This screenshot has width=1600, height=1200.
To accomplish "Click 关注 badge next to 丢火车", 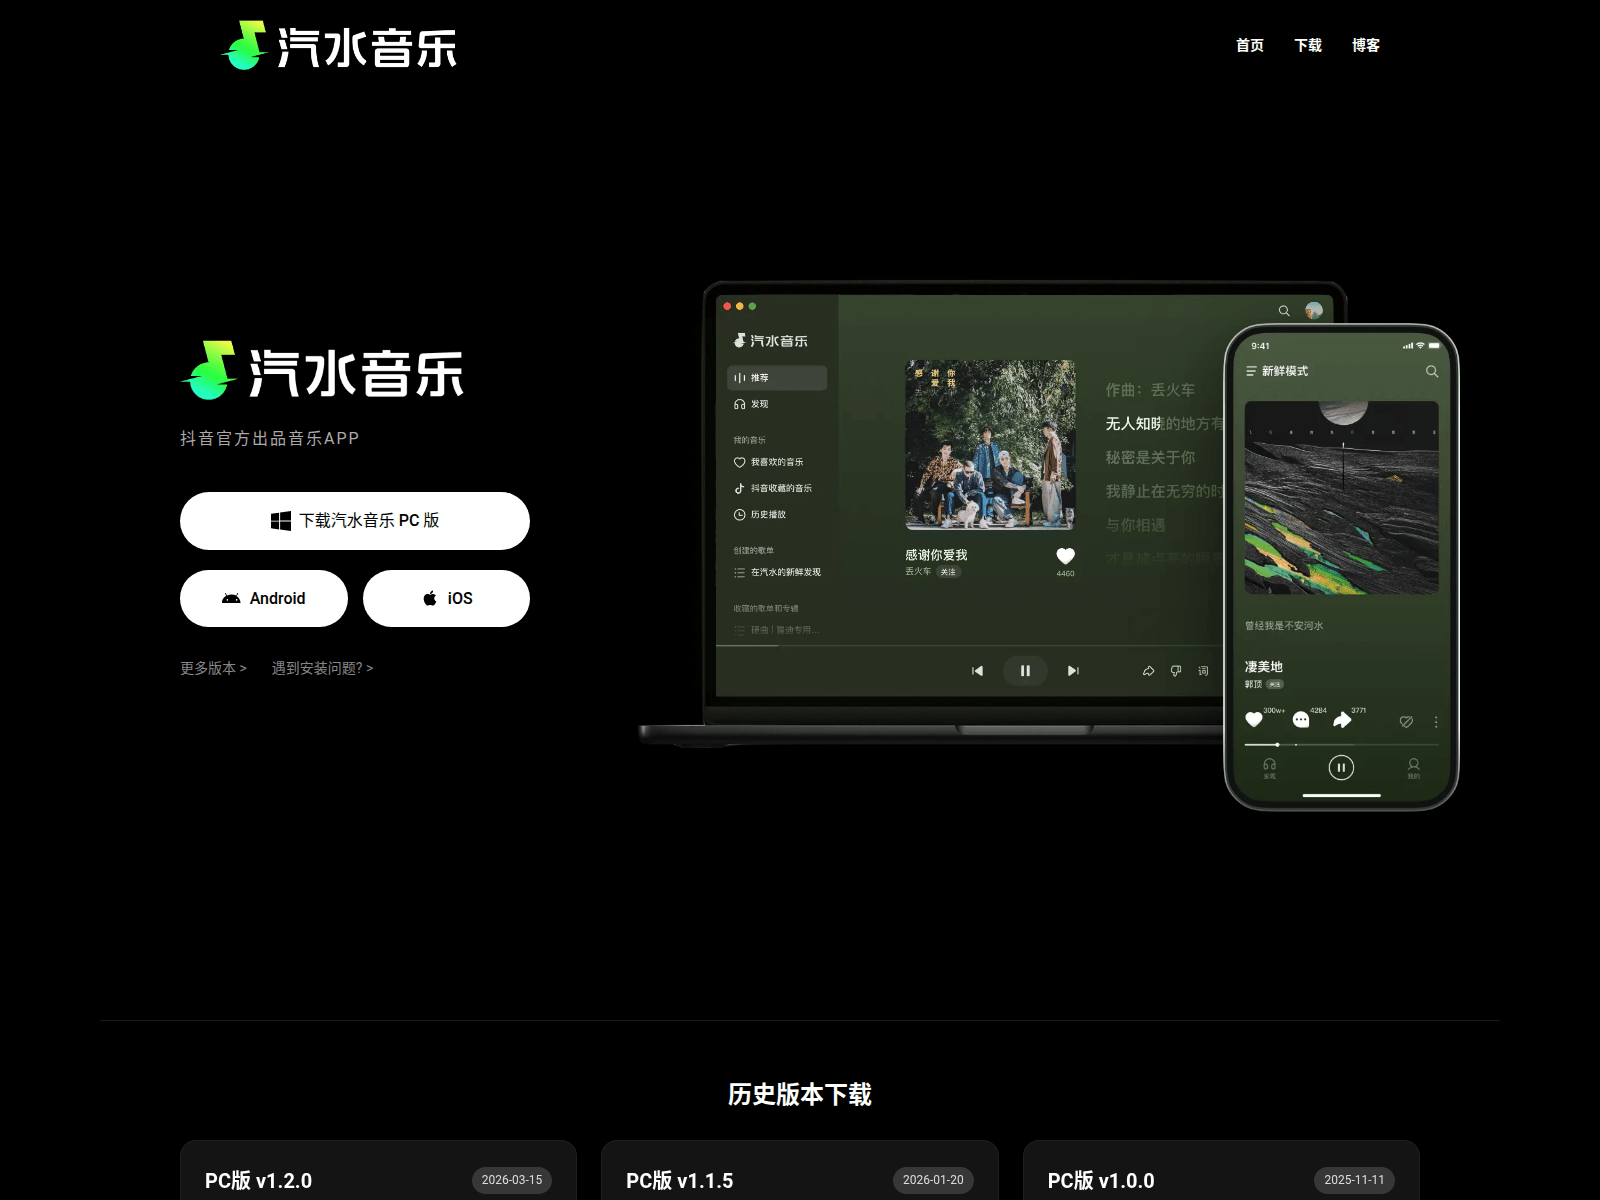I will click(x=948, y=572).
